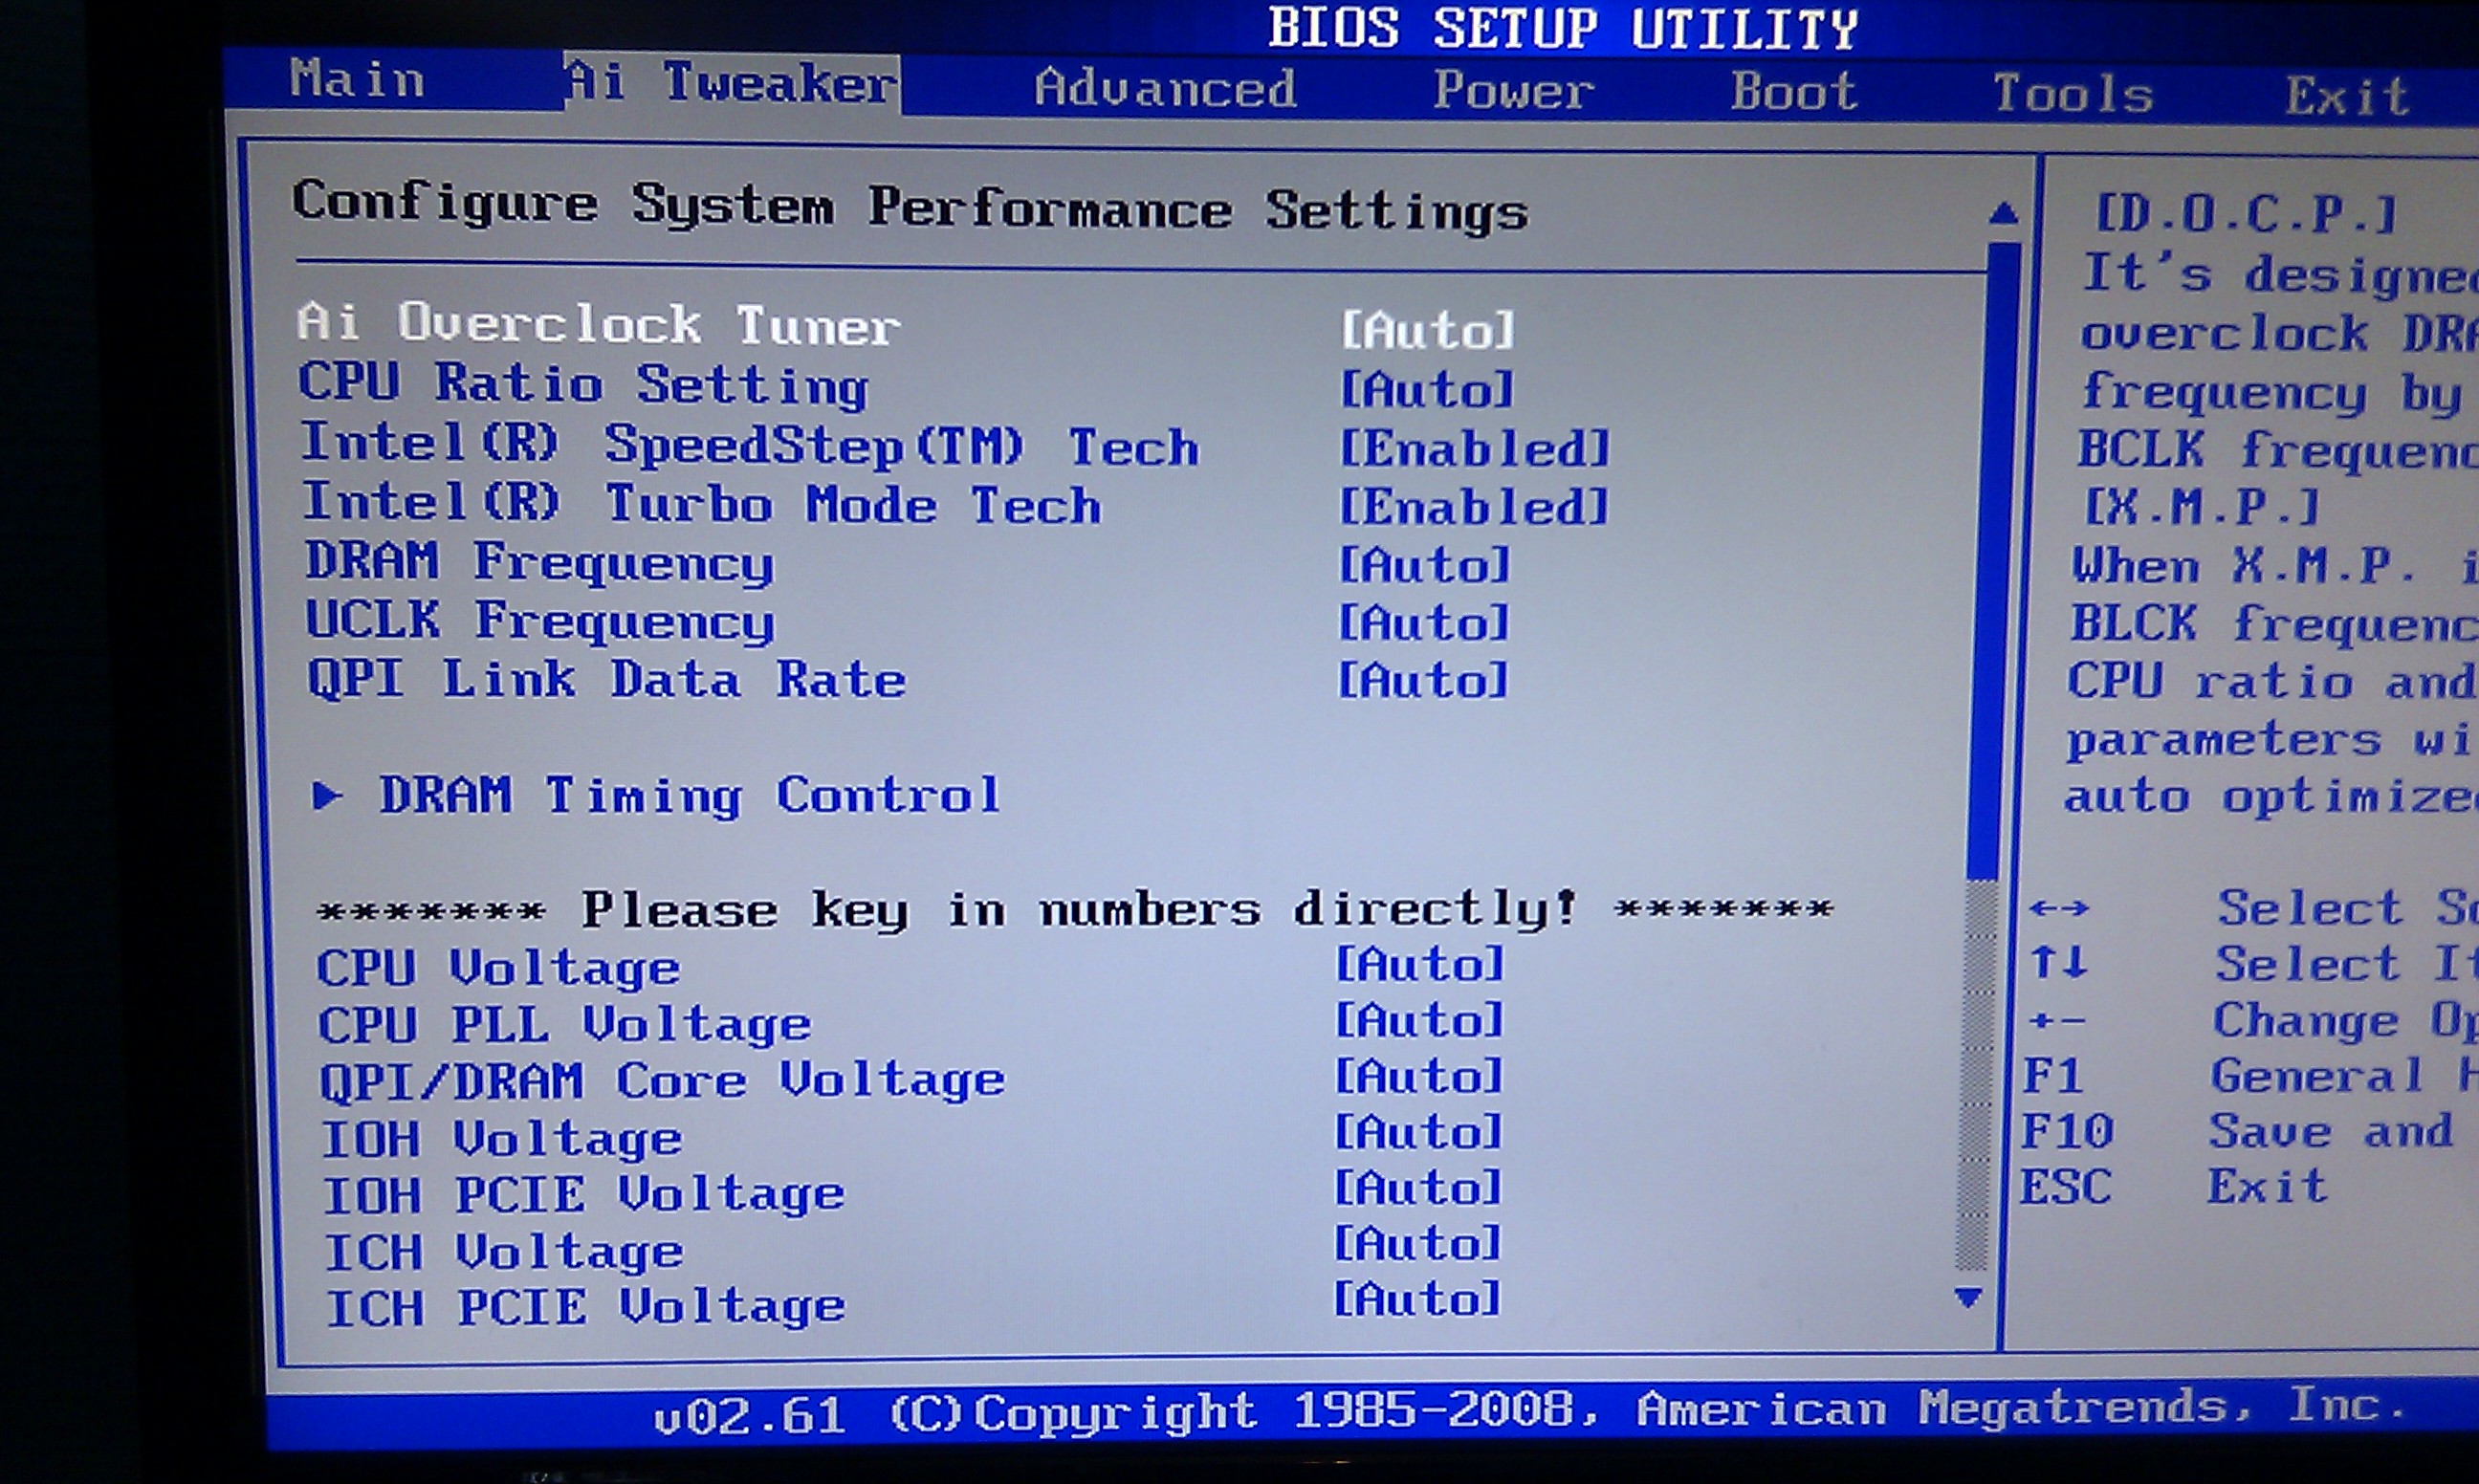Click the scroll up arrow icon
The height and width of the screenshot is (1484, 2479).
point(2003,213)
